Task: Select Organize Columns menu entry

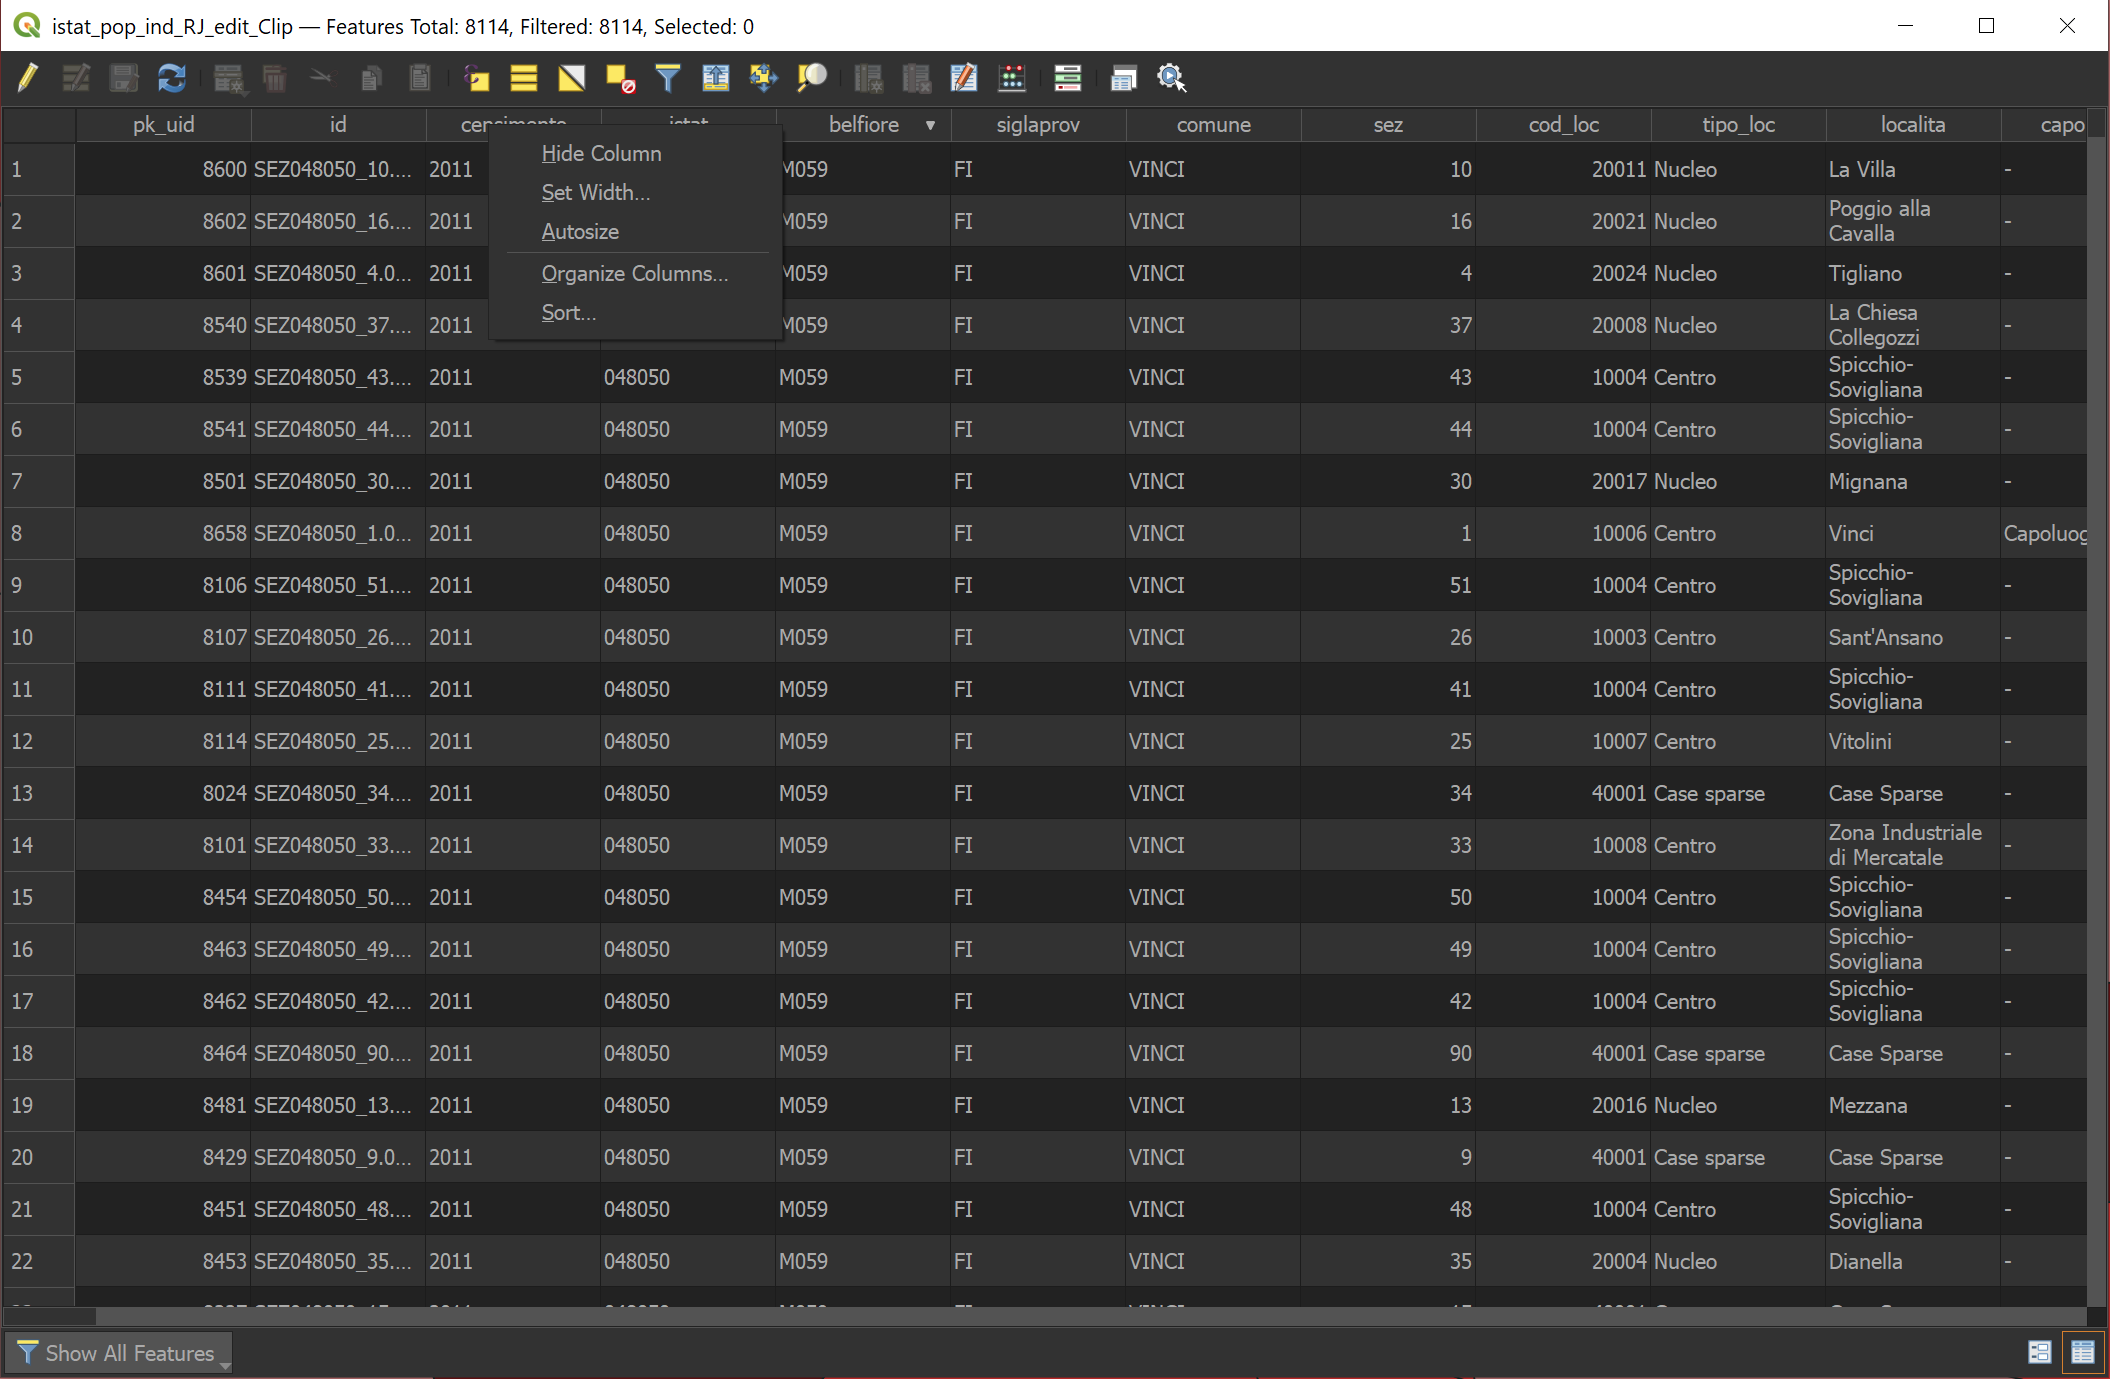Action: coord(634,274)
